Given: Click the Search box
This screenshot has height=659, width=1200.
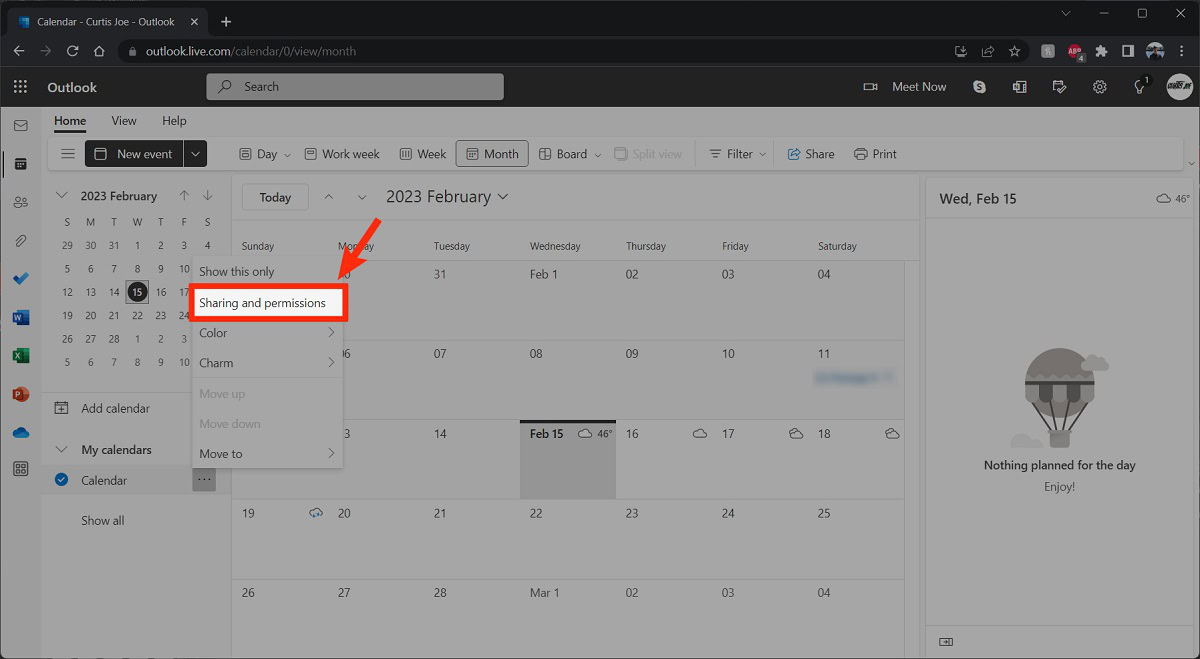Looking at the screenshot, I should click(x=355, y=87).
